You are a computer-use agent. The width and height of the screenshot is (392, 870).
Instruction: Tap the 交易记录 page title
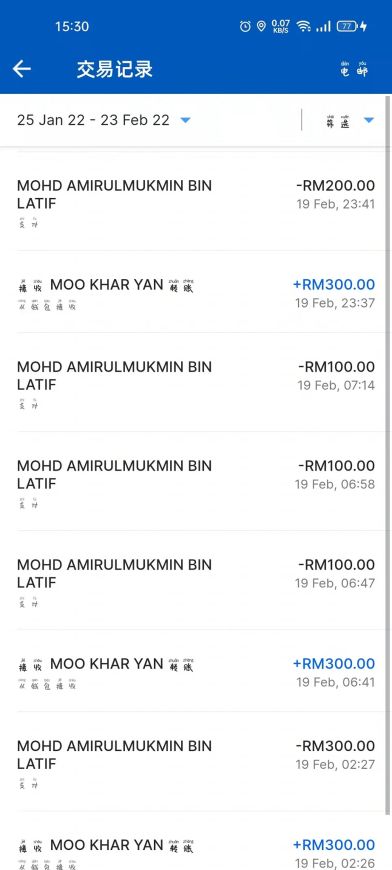click(x=114, y=69)
